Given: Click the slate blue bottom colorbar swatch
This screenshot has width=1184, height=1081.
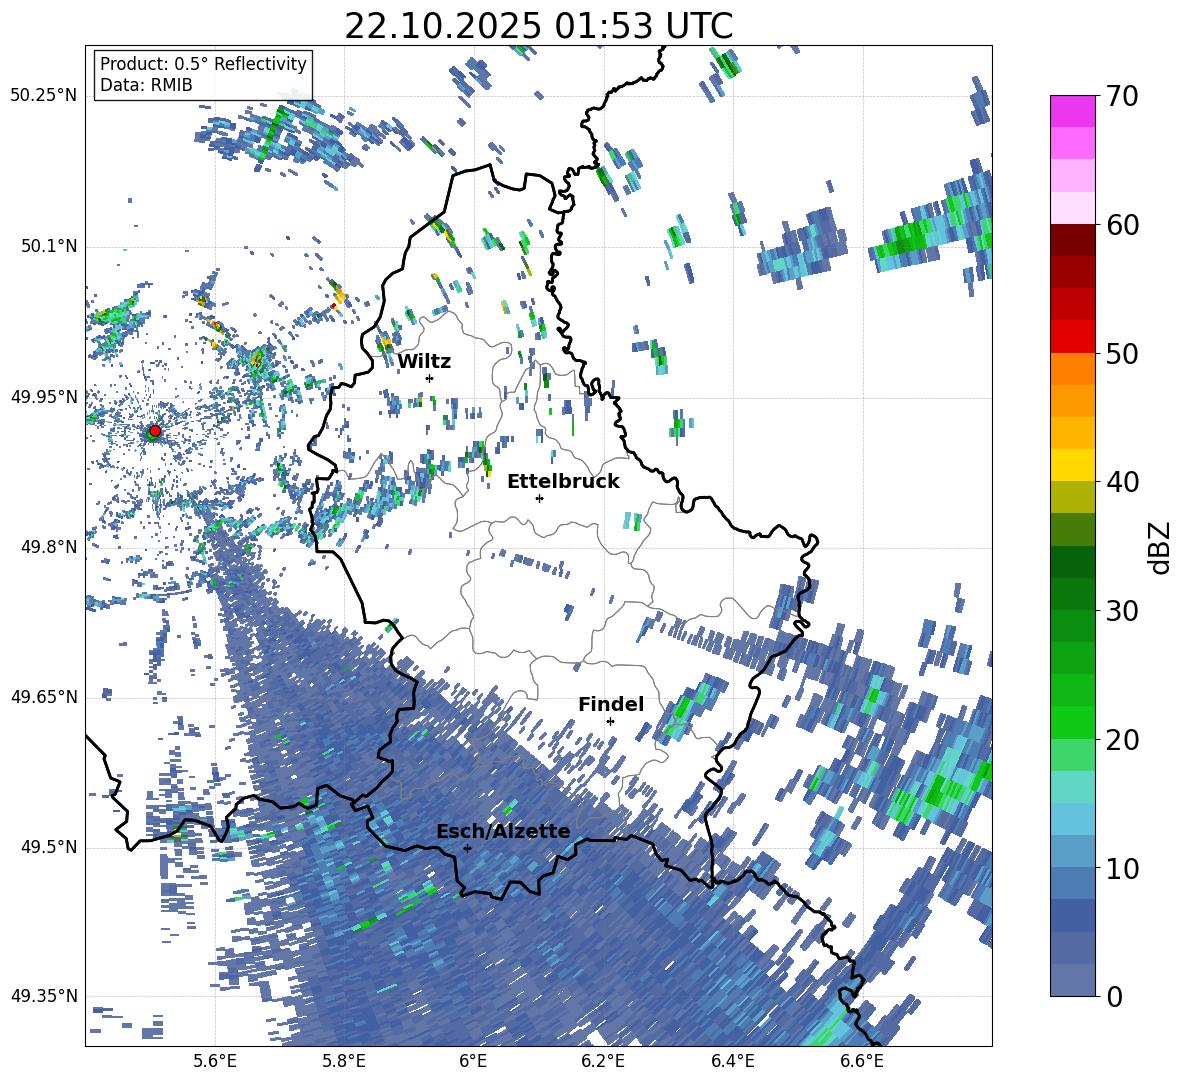Looking at the screenshot, I should (x=1072, y=980).
